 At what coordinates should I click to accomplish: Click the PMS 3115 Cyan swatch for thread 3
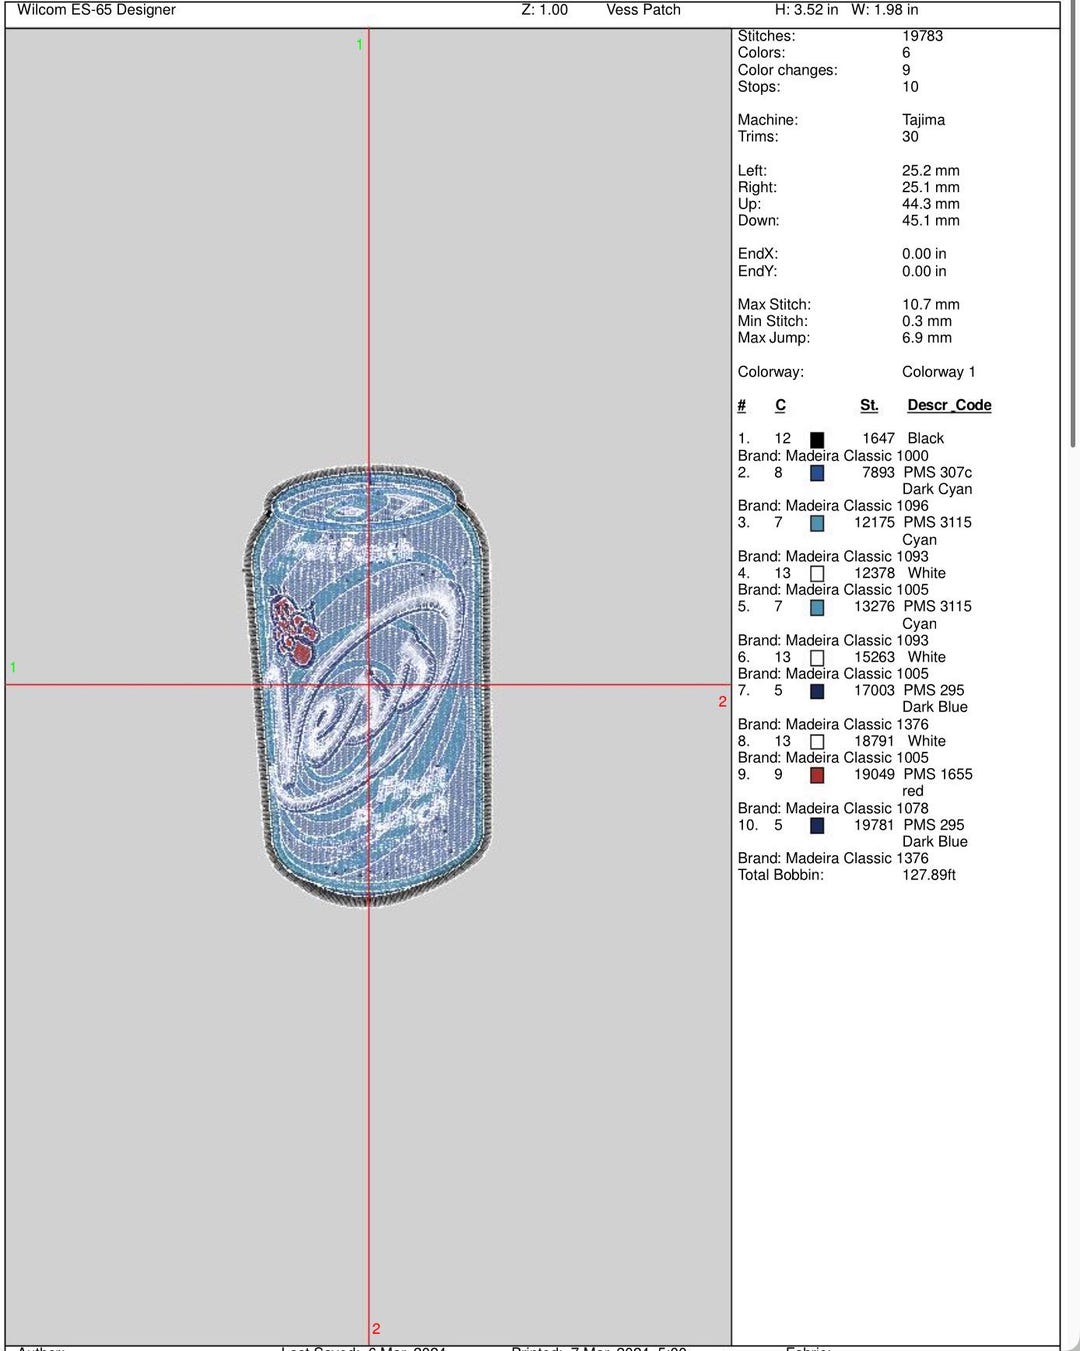tap(818, 523)
